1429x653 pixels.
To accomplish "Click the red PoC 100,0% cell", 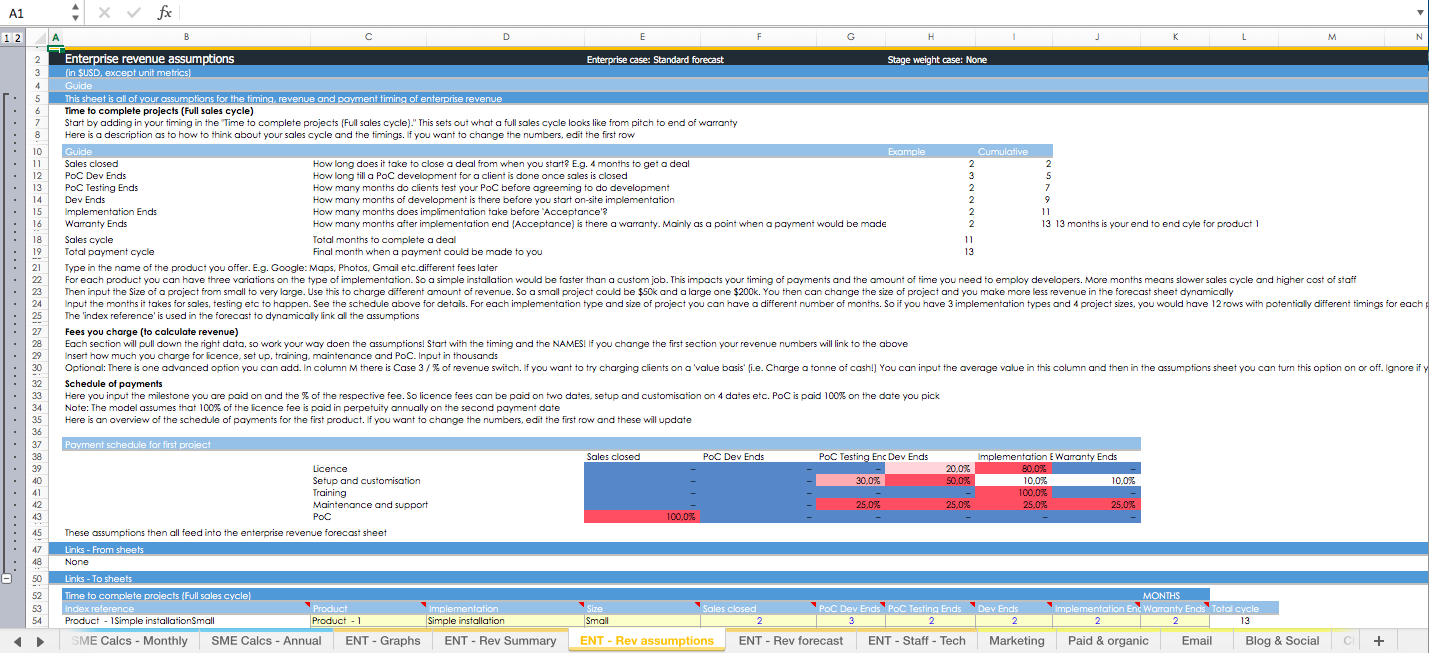I will tap(642, 516).
